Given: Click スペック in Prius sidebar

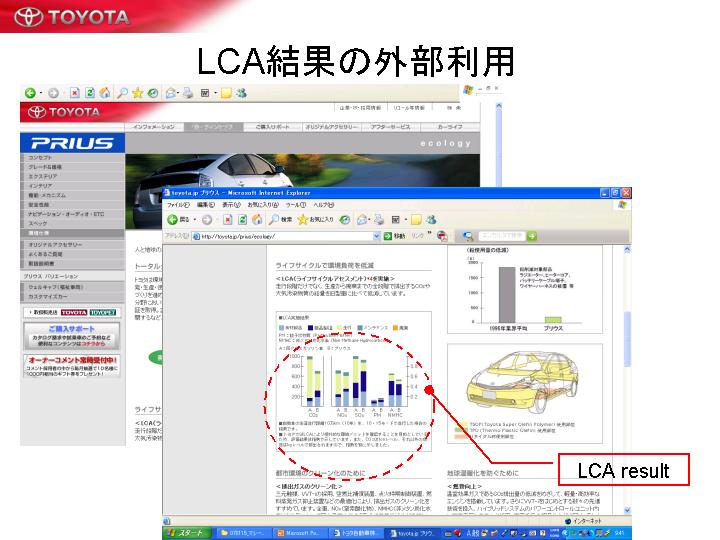Looking at the screenshot, I should pyautogui.click(x=73, y=224).
